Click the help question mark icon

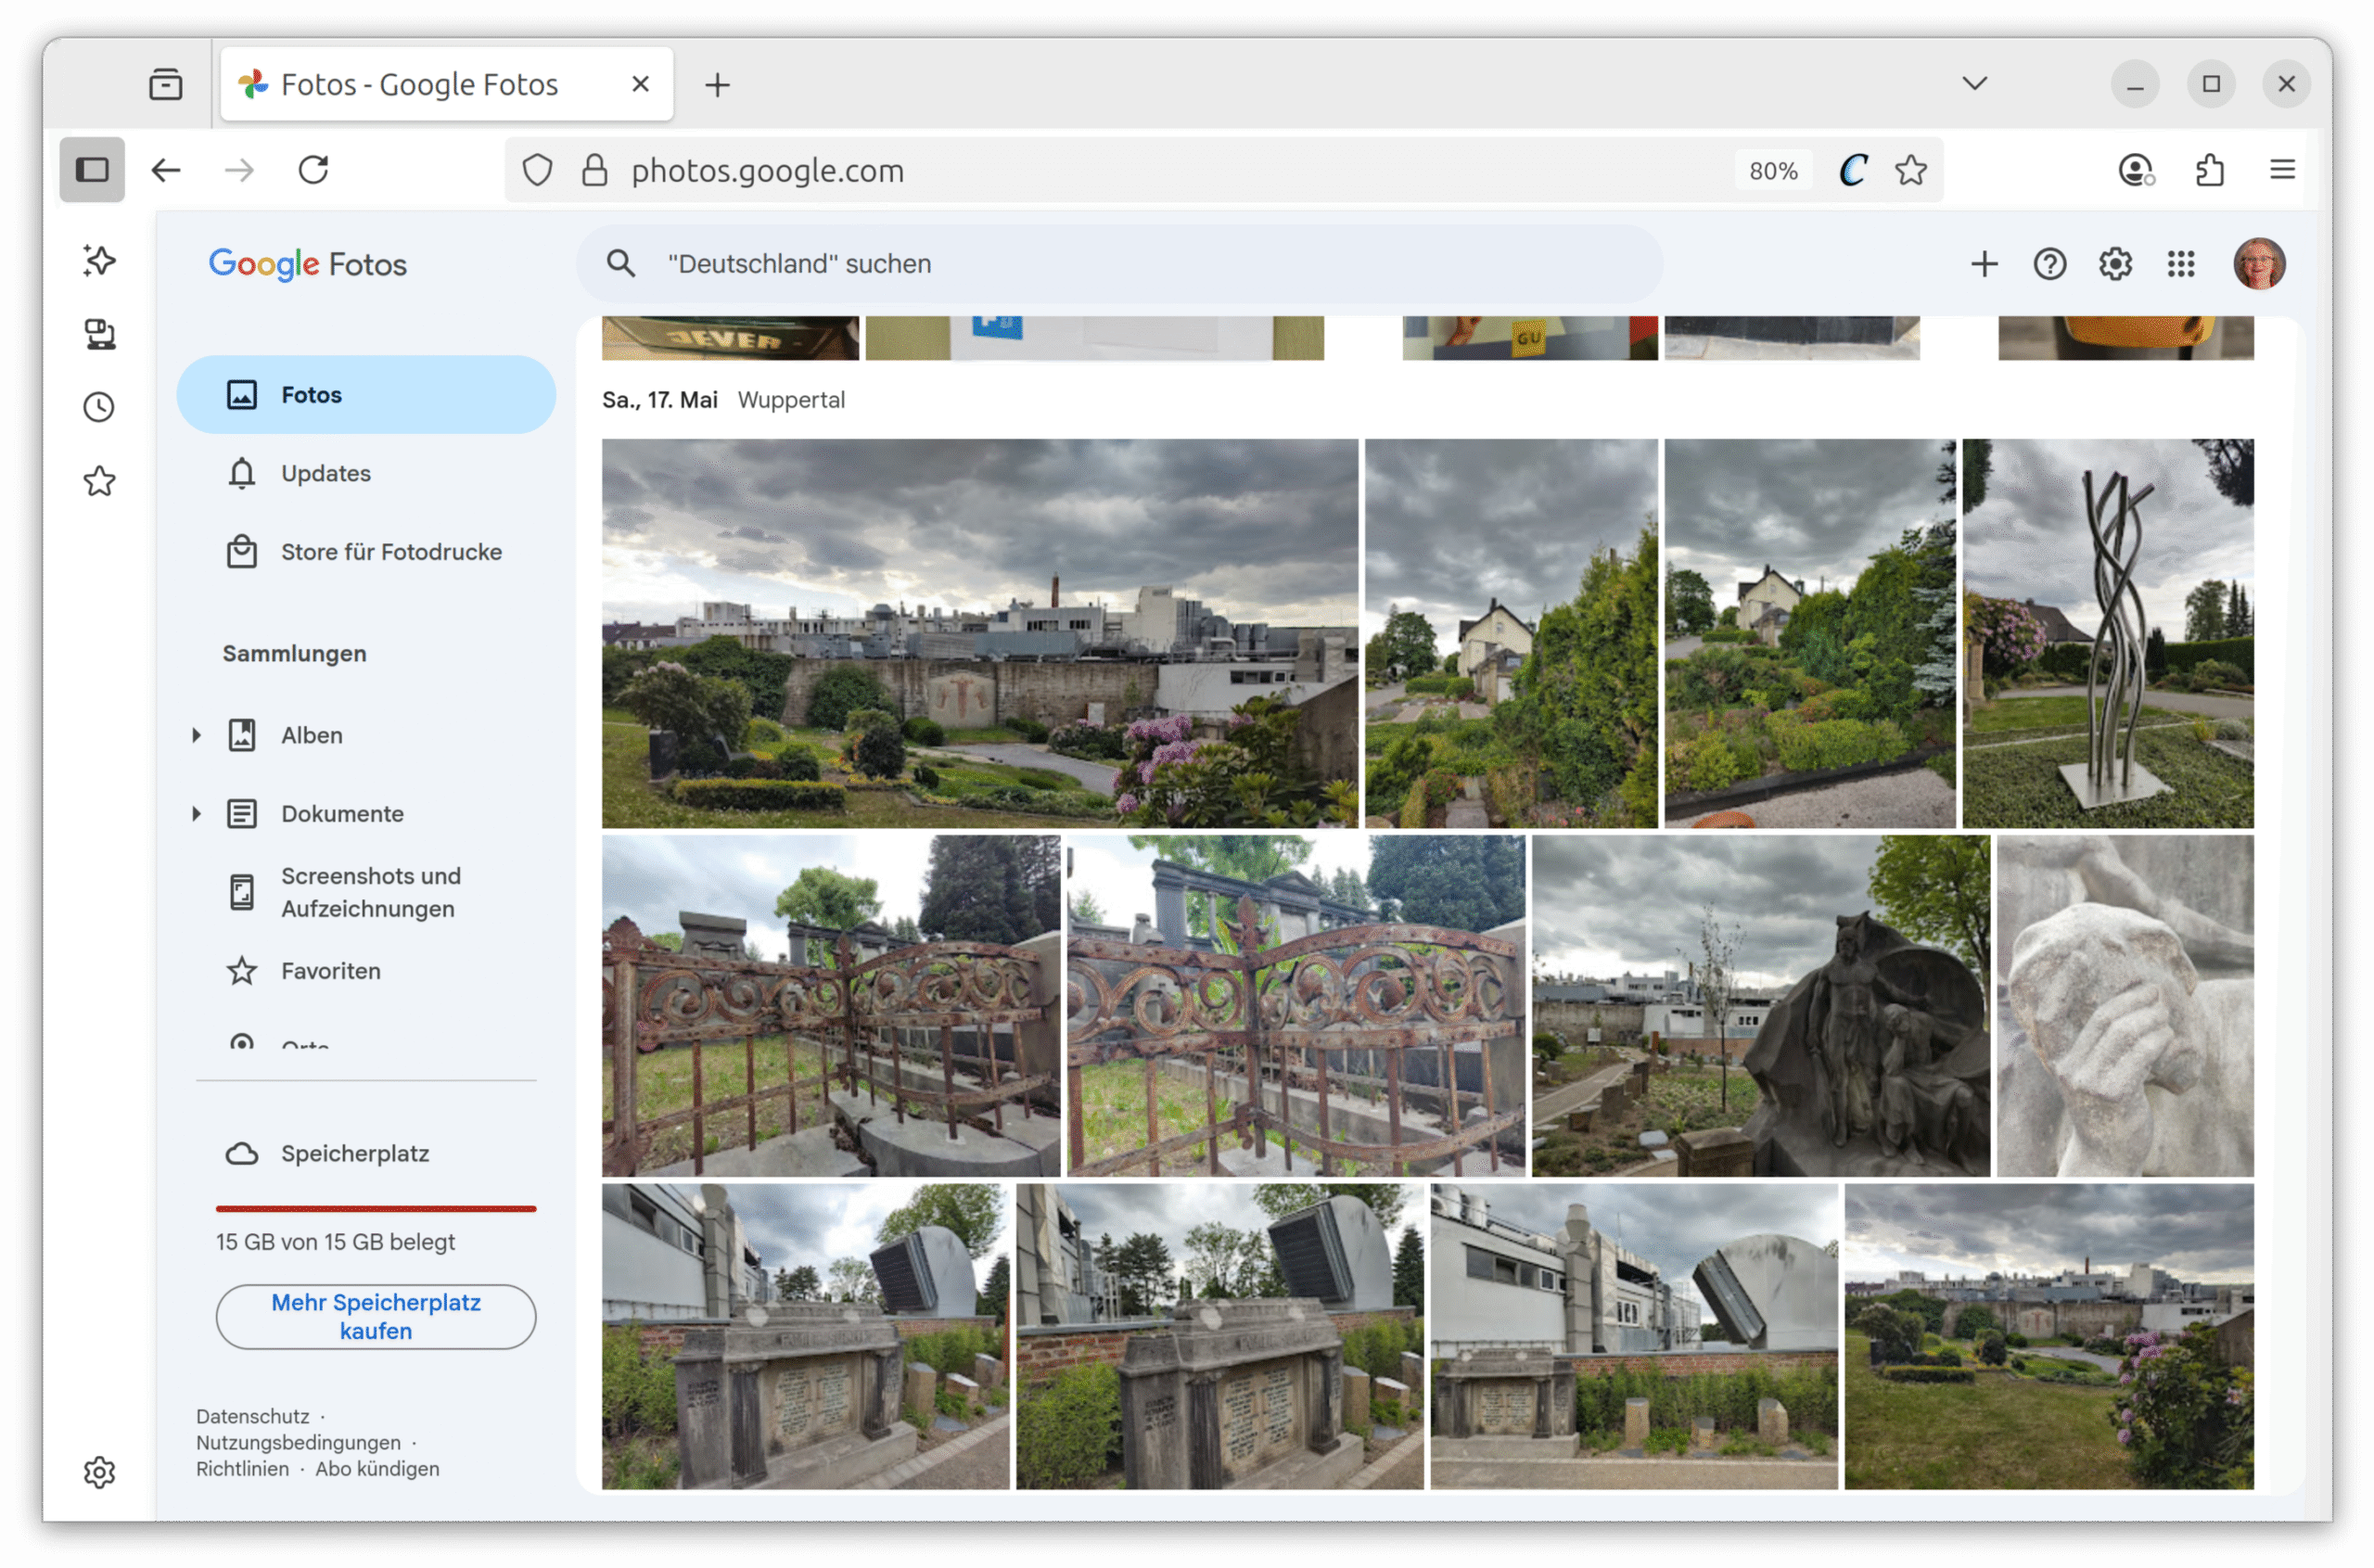(2049, 264)
